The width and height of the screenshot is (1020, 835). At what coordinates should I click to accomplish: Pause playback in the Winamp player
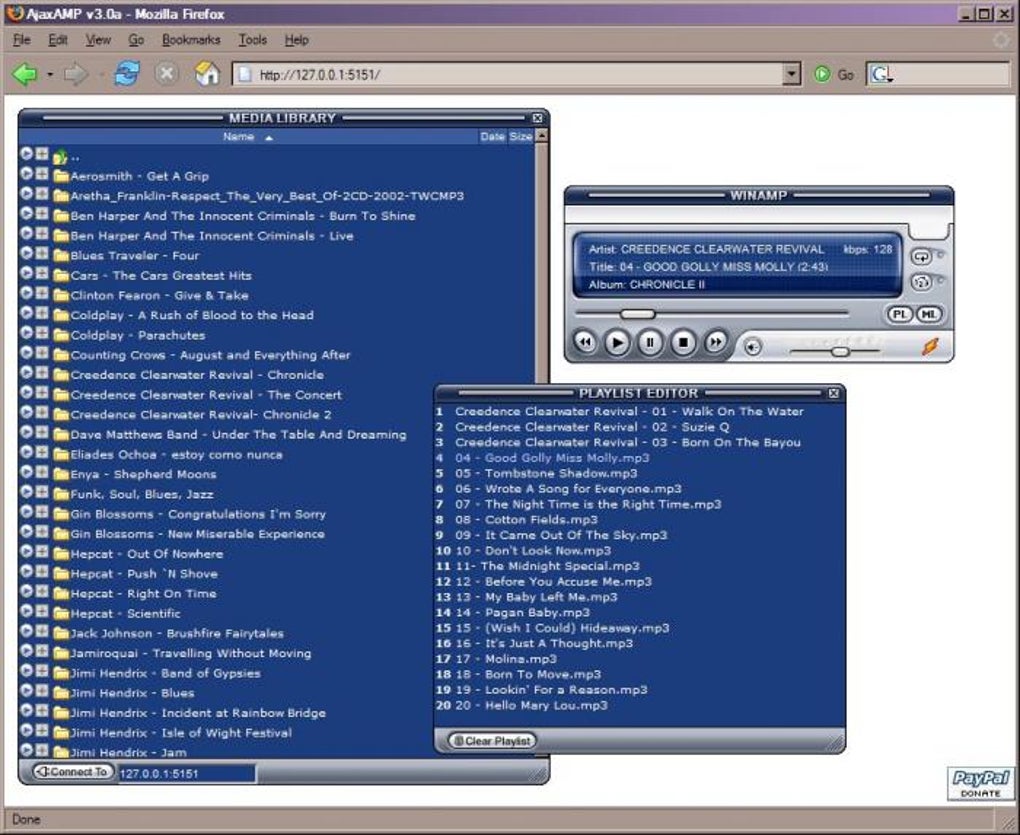tap(650, 343)
